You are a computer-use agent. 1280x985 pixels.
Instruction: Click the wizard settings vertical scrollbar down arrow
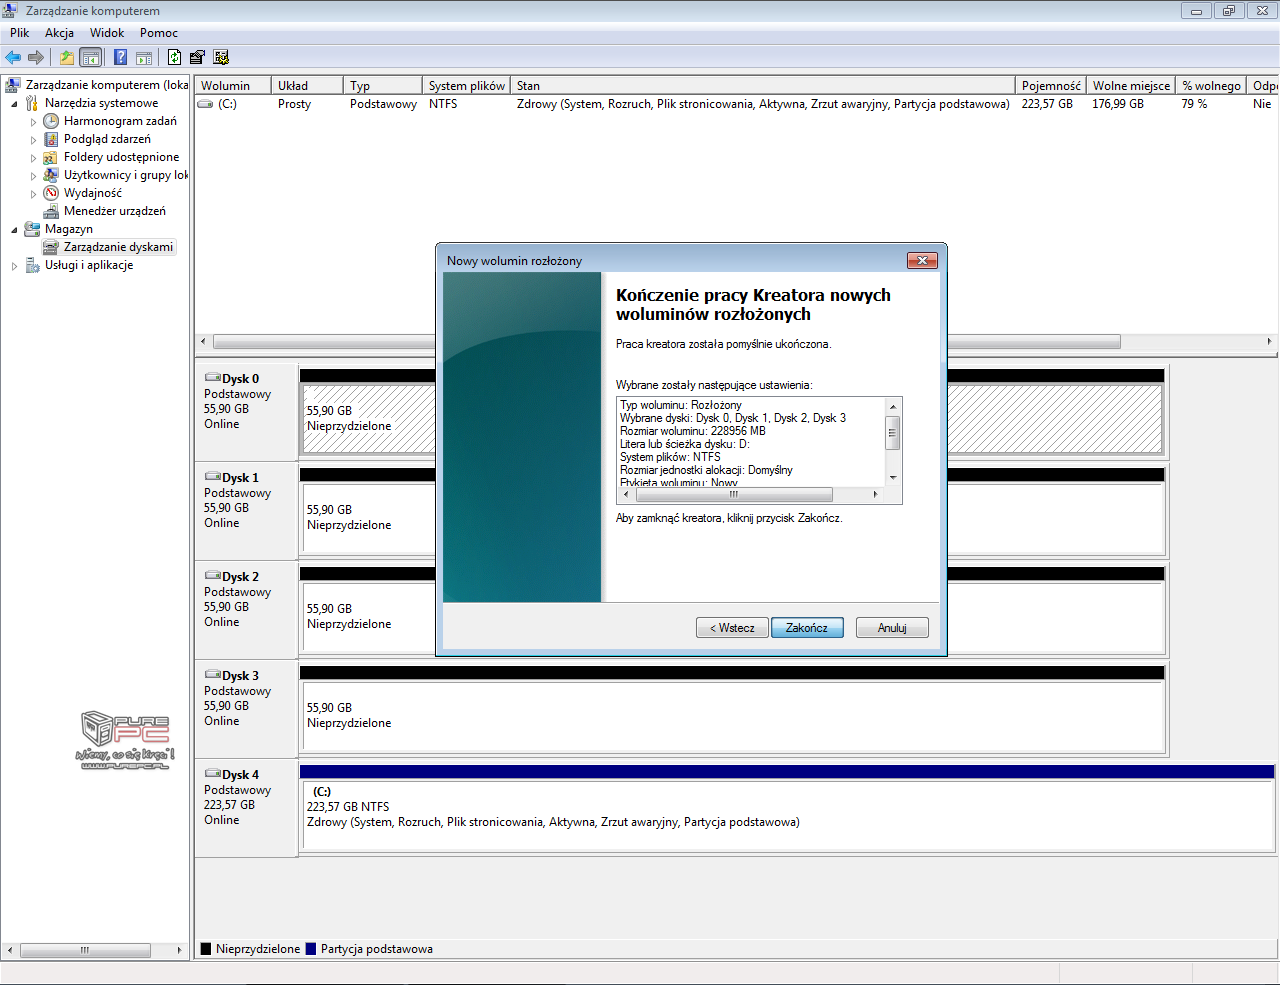tap(893, 478)
